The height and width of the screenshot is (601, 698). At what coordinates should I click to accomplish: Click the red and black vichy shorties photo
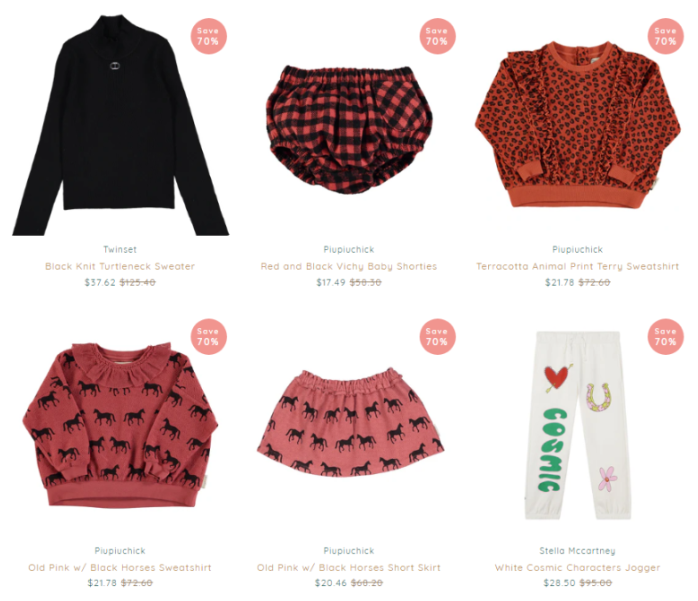[x=349, y=130]
